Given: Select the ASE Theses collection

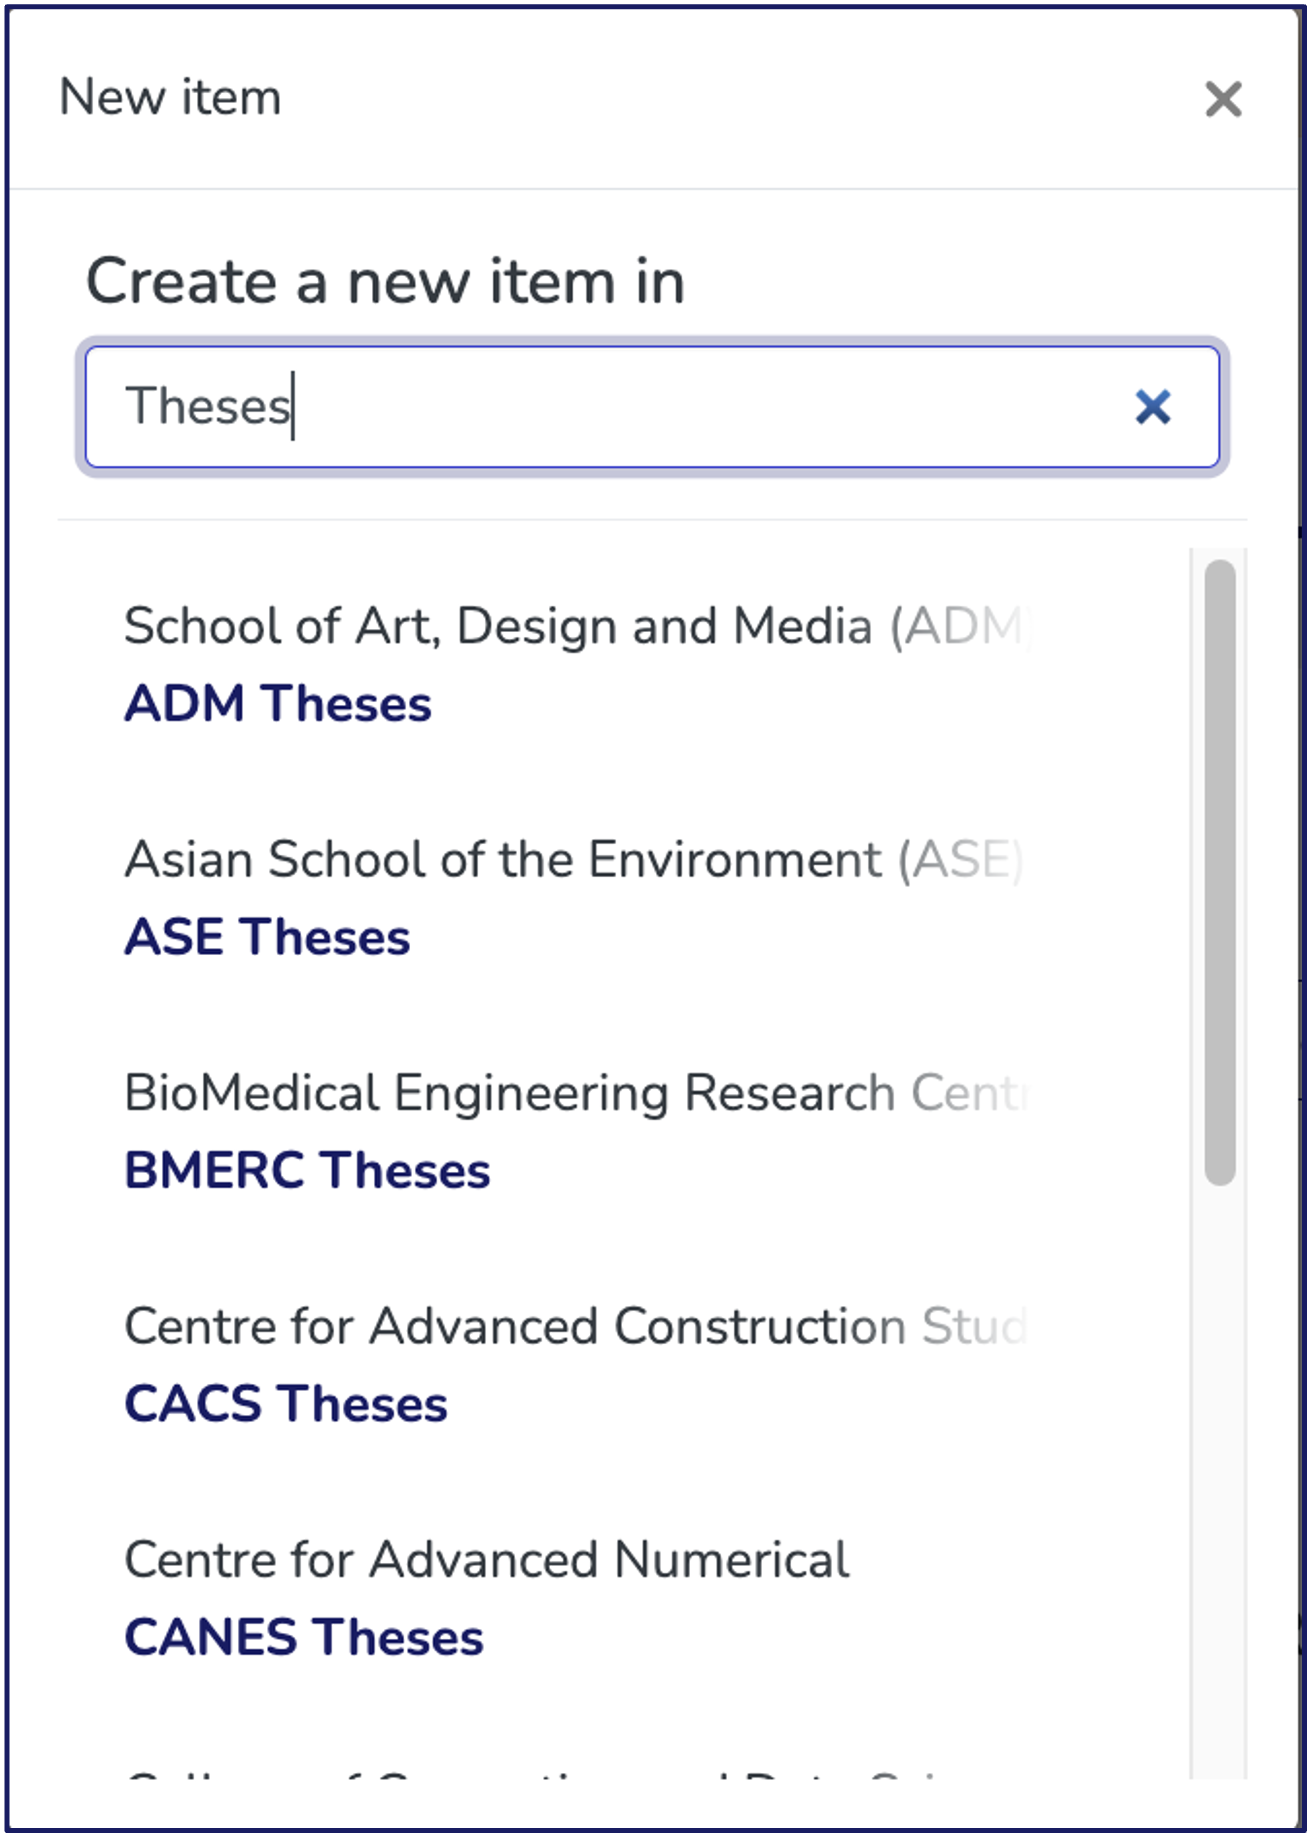Looking at the screenshot, I should tap(267, 937).
